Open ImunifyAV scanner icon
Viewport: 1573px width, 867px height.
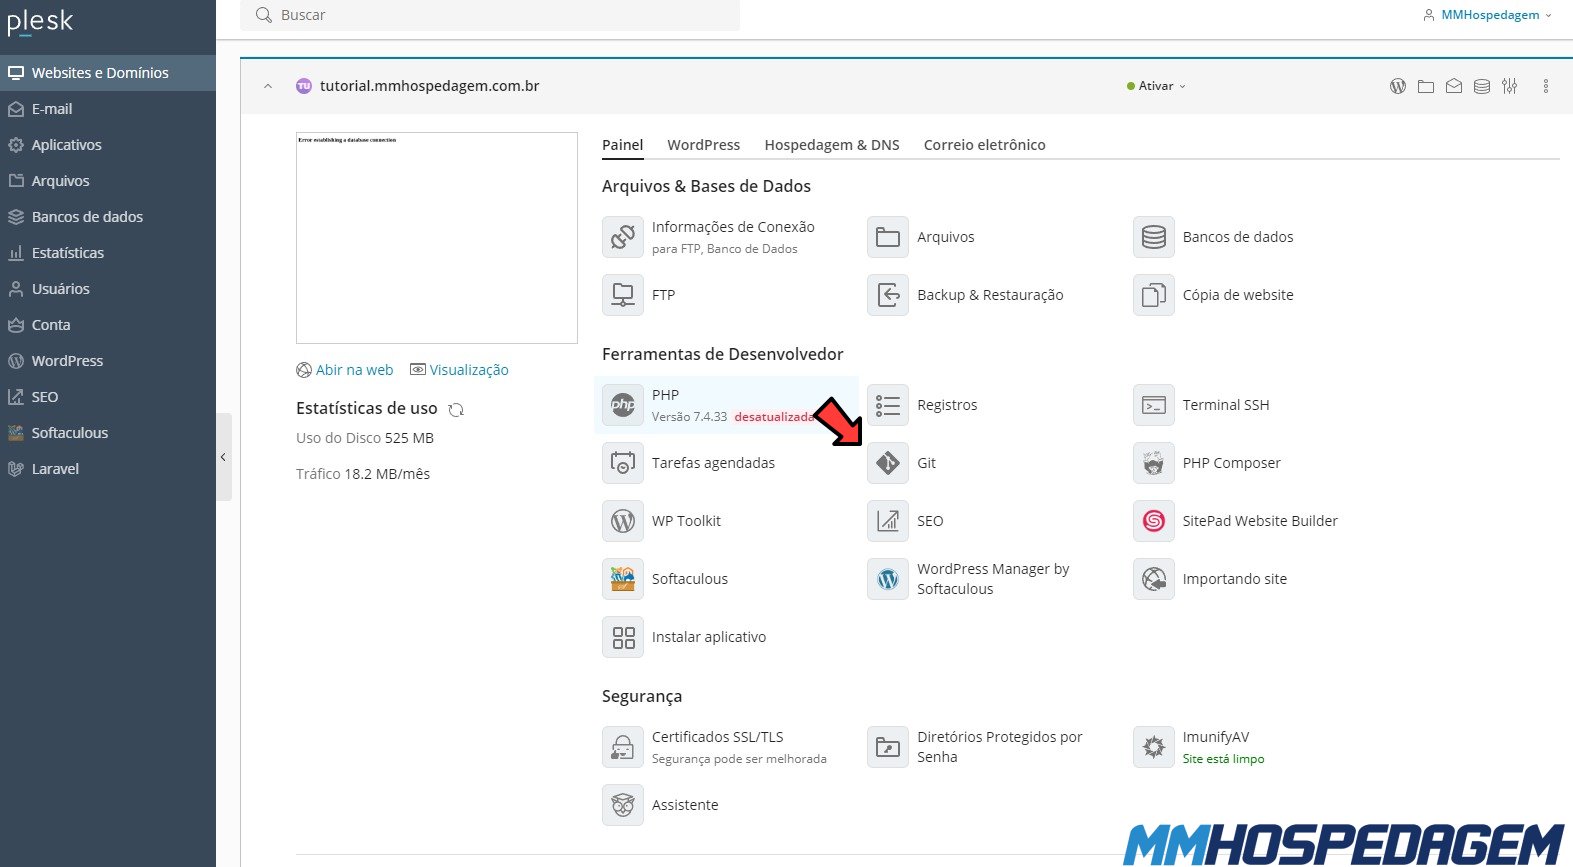(x=1154, y=747)
